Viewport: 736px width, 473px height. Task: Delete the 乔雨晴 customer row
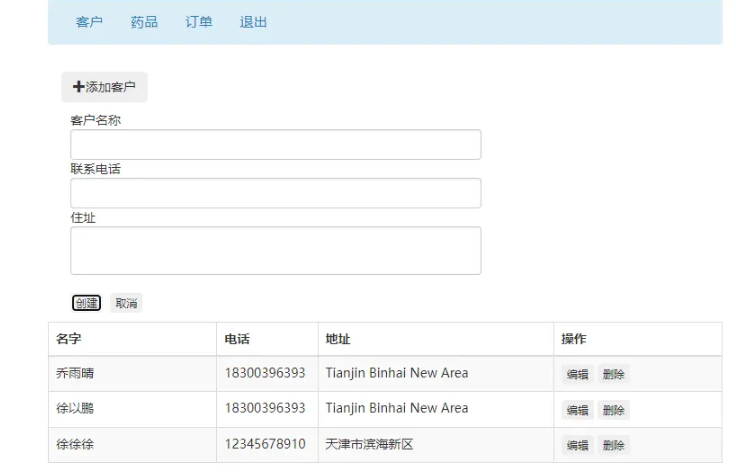click(613, 374)
